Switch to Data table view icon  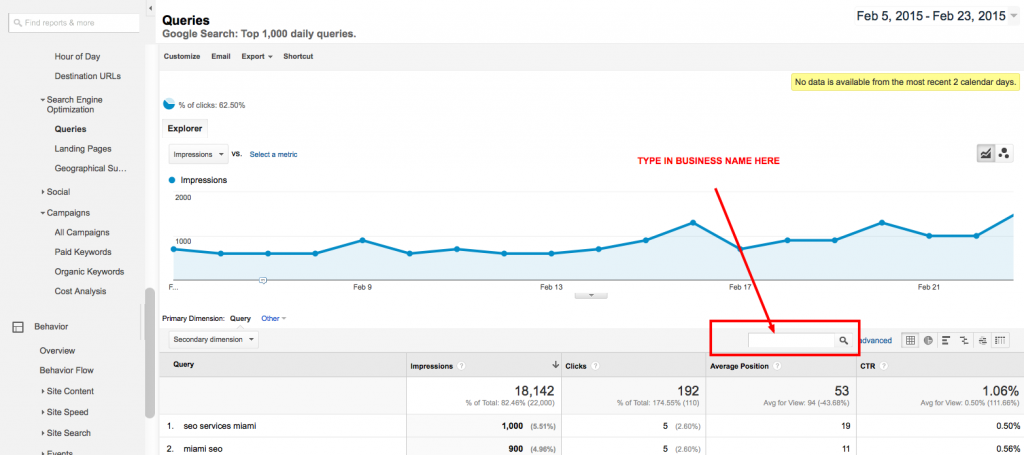click(x=911, y=340)
